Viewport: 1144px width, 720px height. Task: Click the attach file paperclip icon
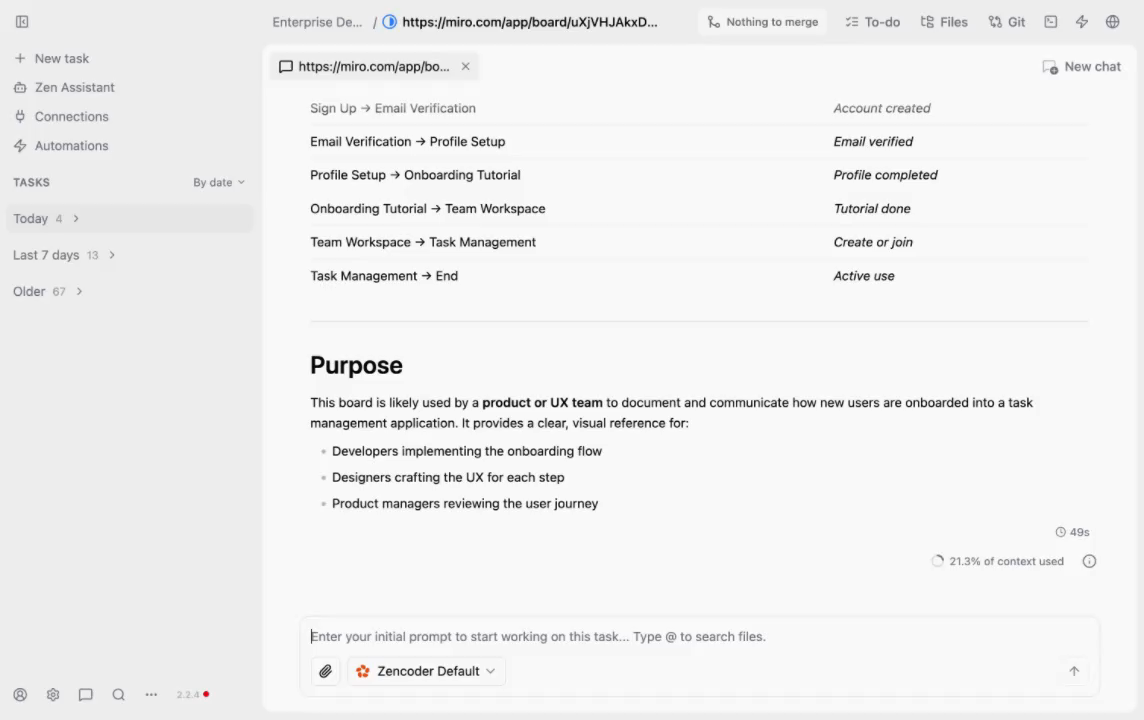325,671
